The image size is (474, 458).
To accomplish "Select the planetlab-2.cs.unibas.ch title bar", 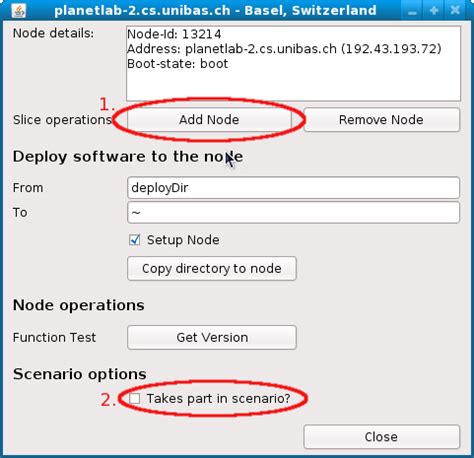I will tap(215, 10).
